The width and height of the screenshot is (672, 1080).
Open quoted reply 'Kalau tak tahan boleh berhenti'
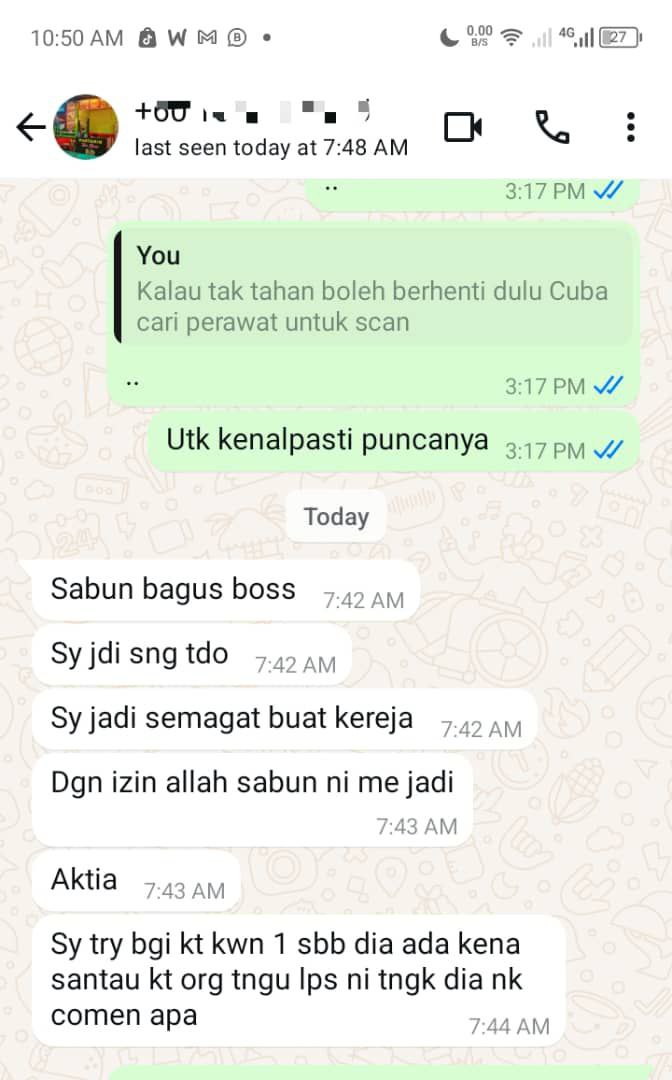(x=373, y=287)
